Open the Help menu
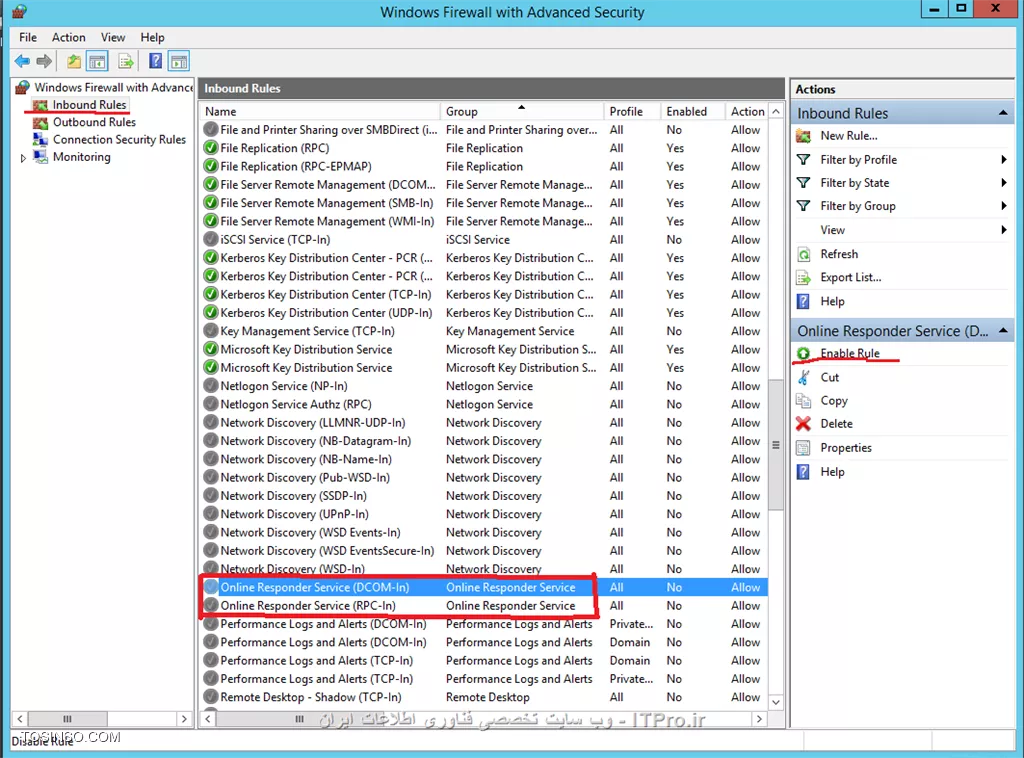The image size is (1024, 758). pyautogui.click(x=152, y=37)
